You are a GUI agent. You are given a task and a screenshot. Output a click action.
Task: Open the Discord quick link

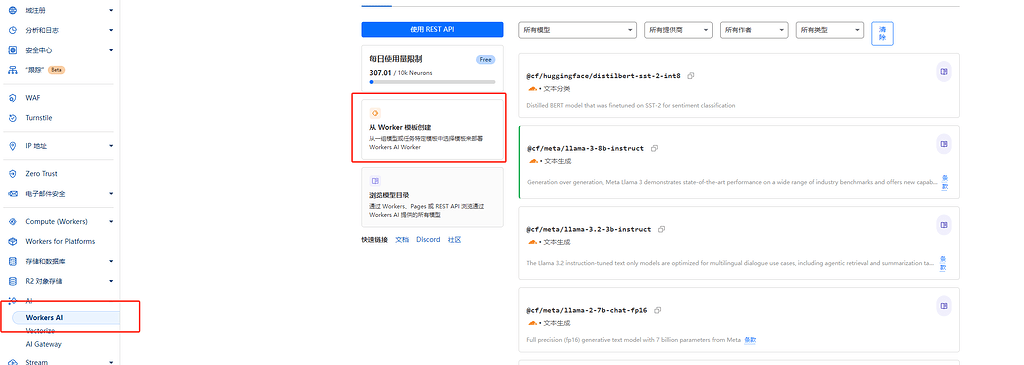coord(428,240)
